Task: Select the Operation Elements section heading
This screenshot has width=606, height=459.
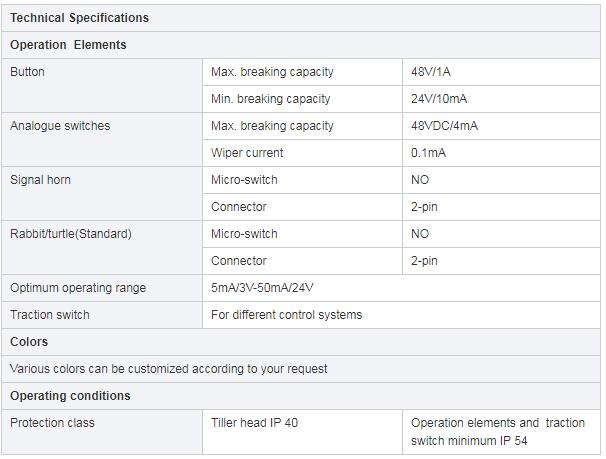Action: tap(68, 45)
